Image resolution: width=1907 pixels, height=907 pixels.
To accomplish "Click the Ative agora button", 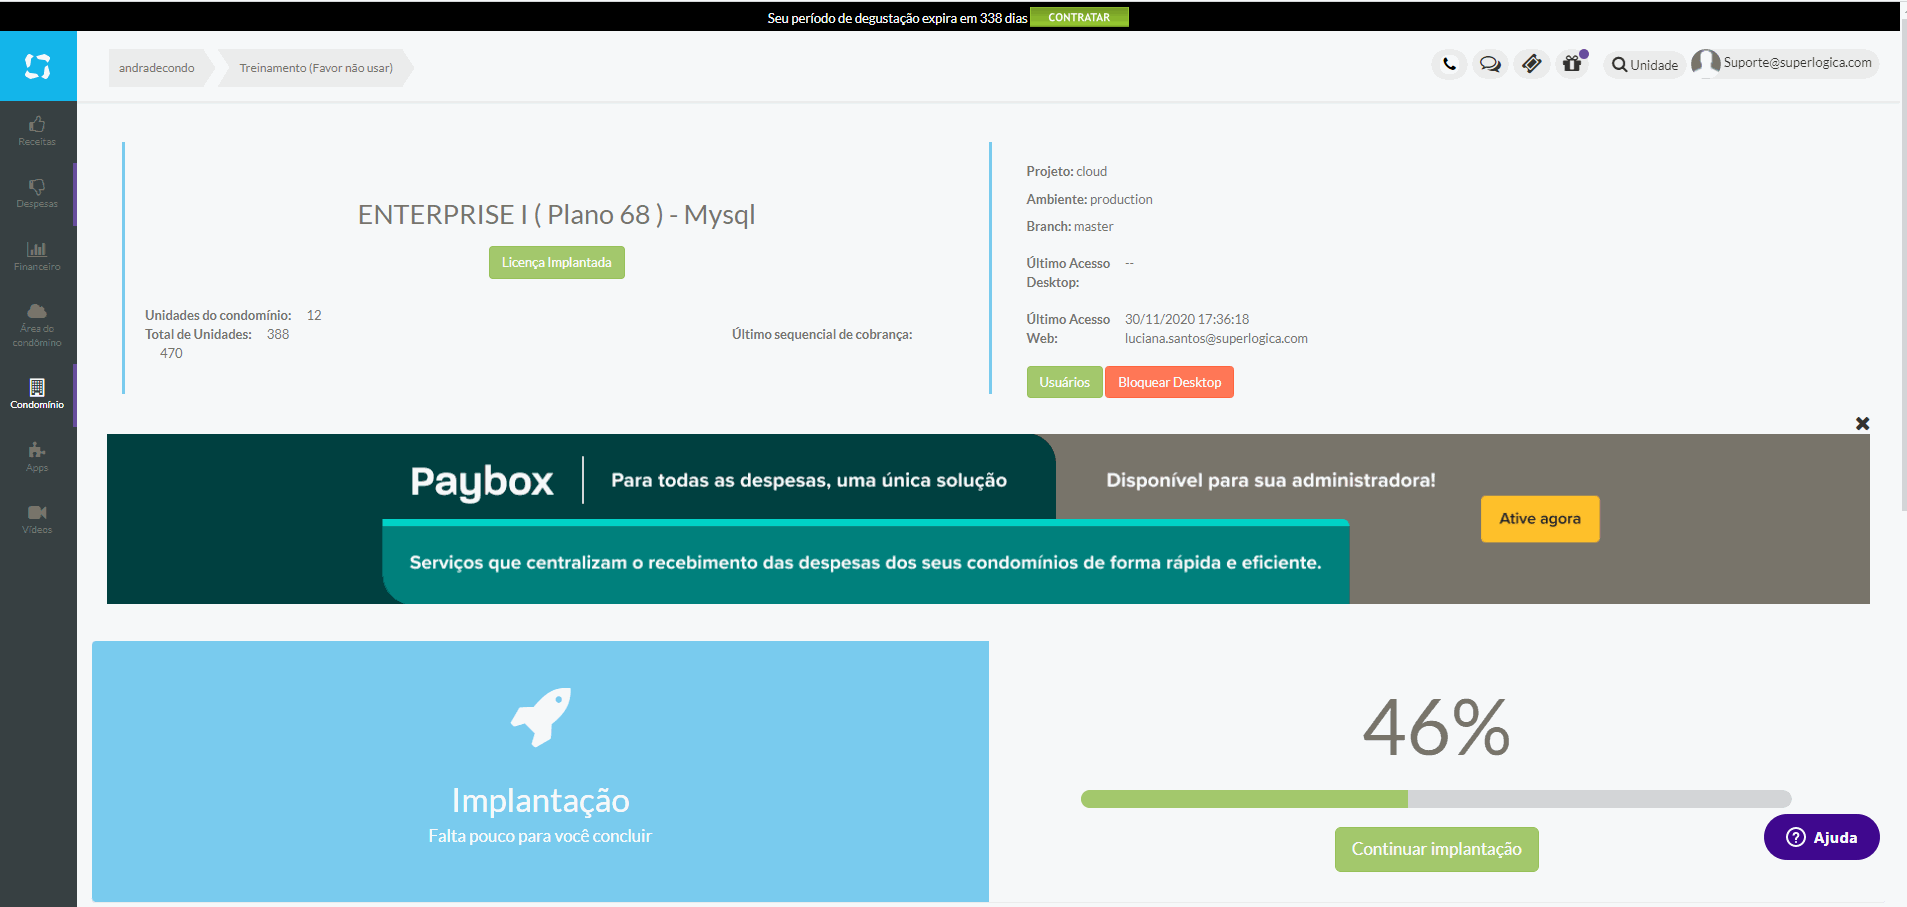I will pos(1540,519).
